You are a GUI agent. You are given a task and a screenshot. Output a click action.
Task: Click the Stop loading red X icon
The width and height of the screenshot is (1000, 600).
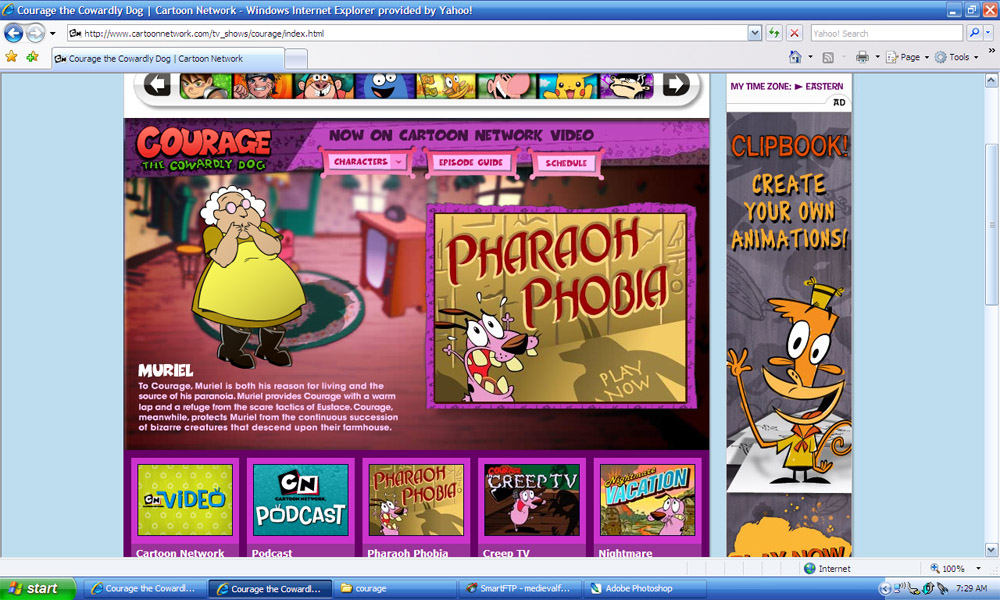coord(794,33)
